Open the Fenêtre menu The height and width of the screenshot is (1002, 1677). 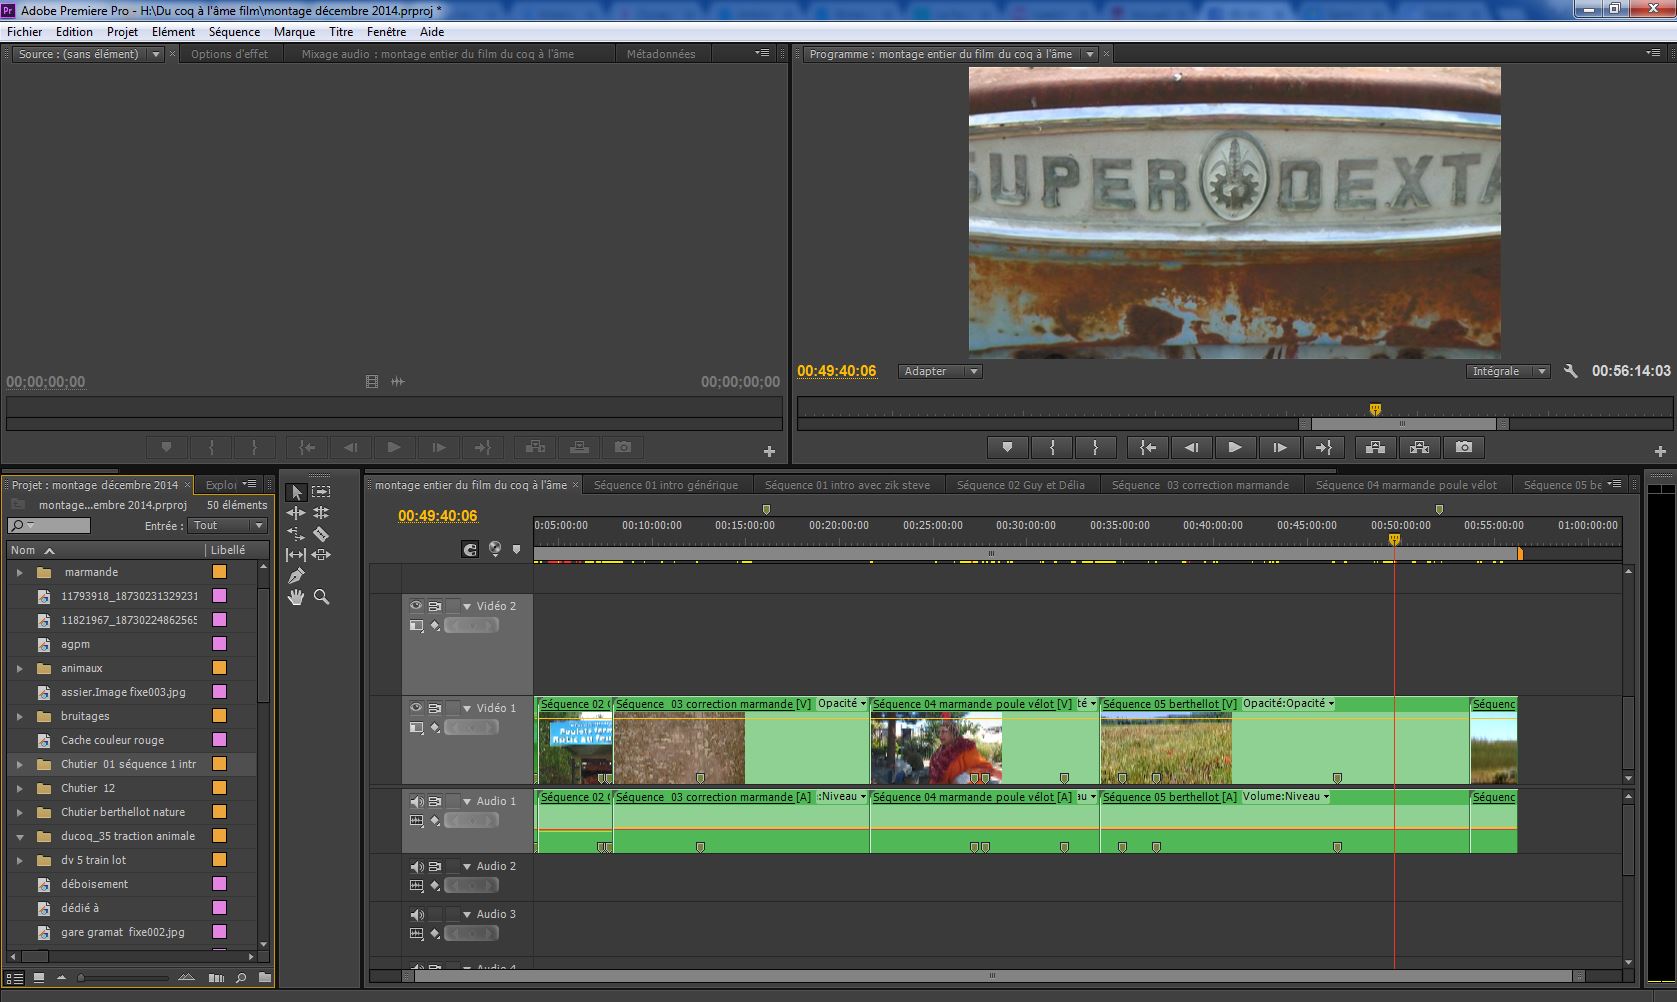pos(386,32)
